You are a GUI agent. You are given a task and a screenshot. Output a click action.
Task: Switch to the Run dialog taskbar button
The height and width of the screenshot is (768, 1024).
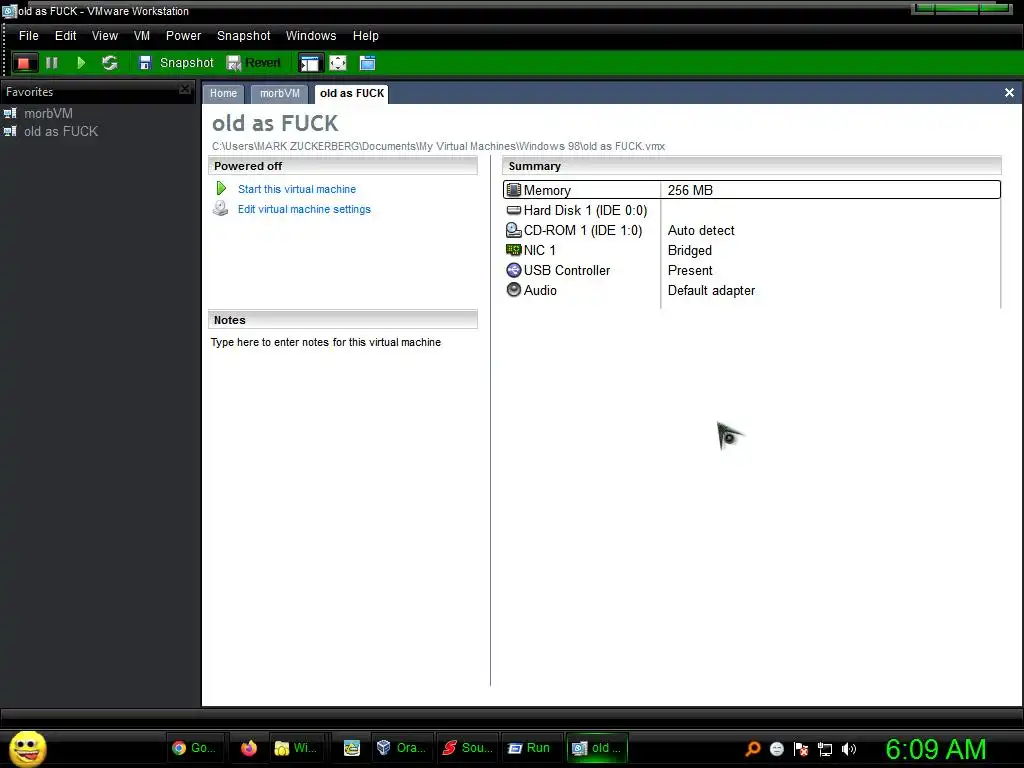pyautogui.click(x=530, y=748)
